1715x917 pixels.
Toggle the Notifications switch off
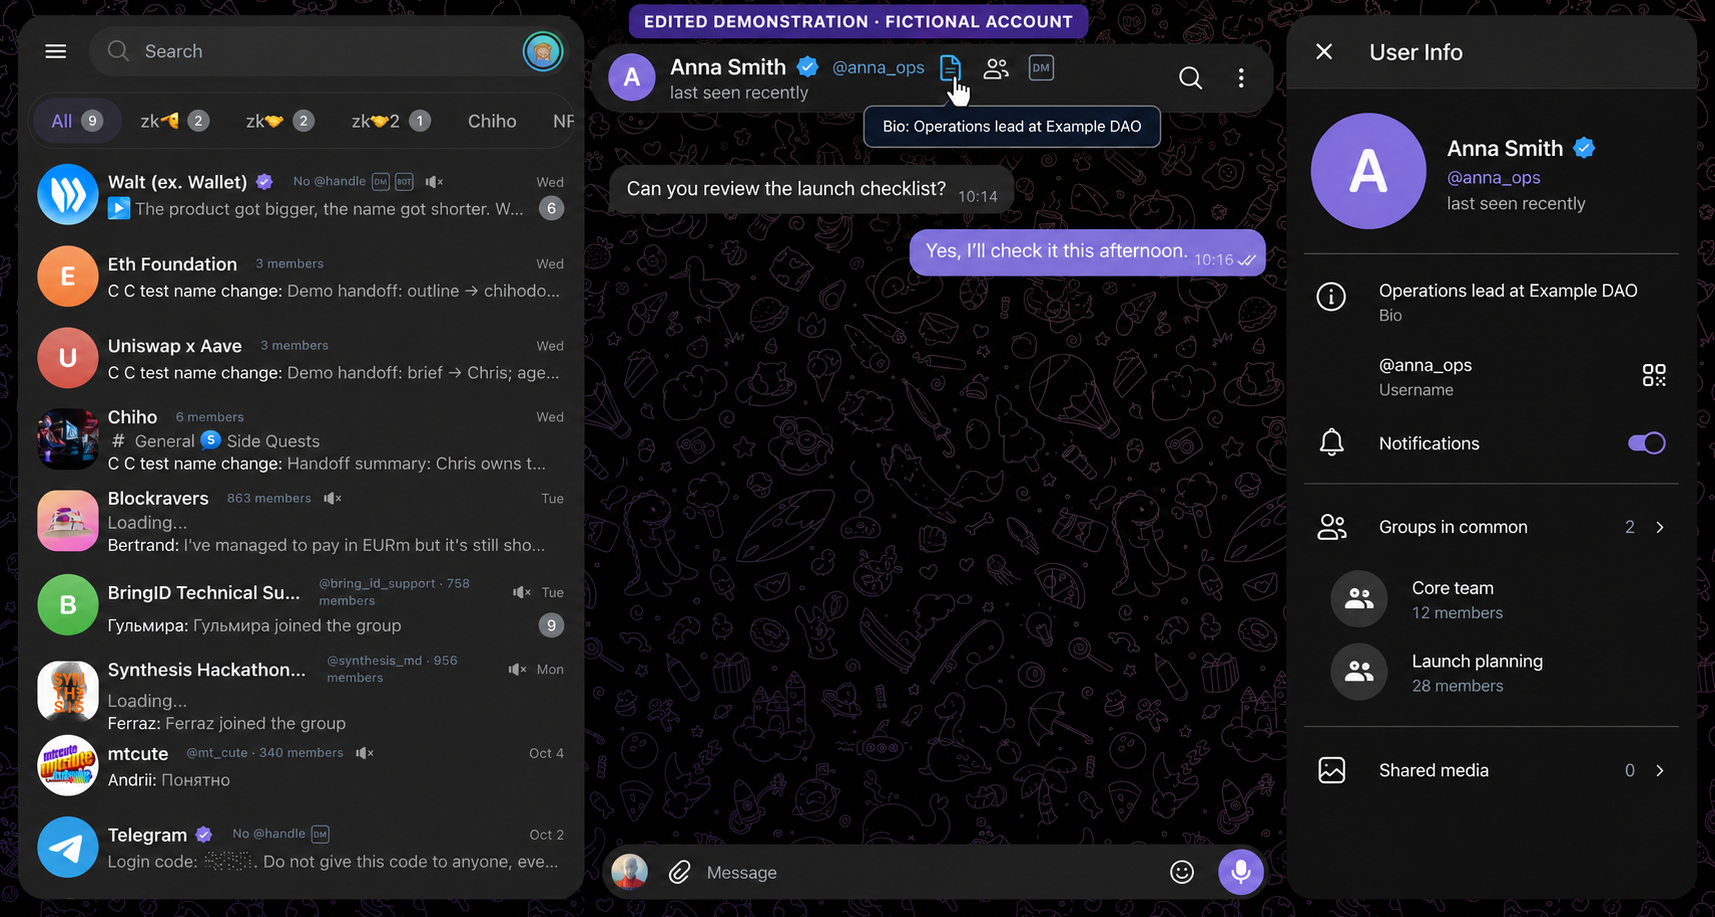pos(1646,443)
